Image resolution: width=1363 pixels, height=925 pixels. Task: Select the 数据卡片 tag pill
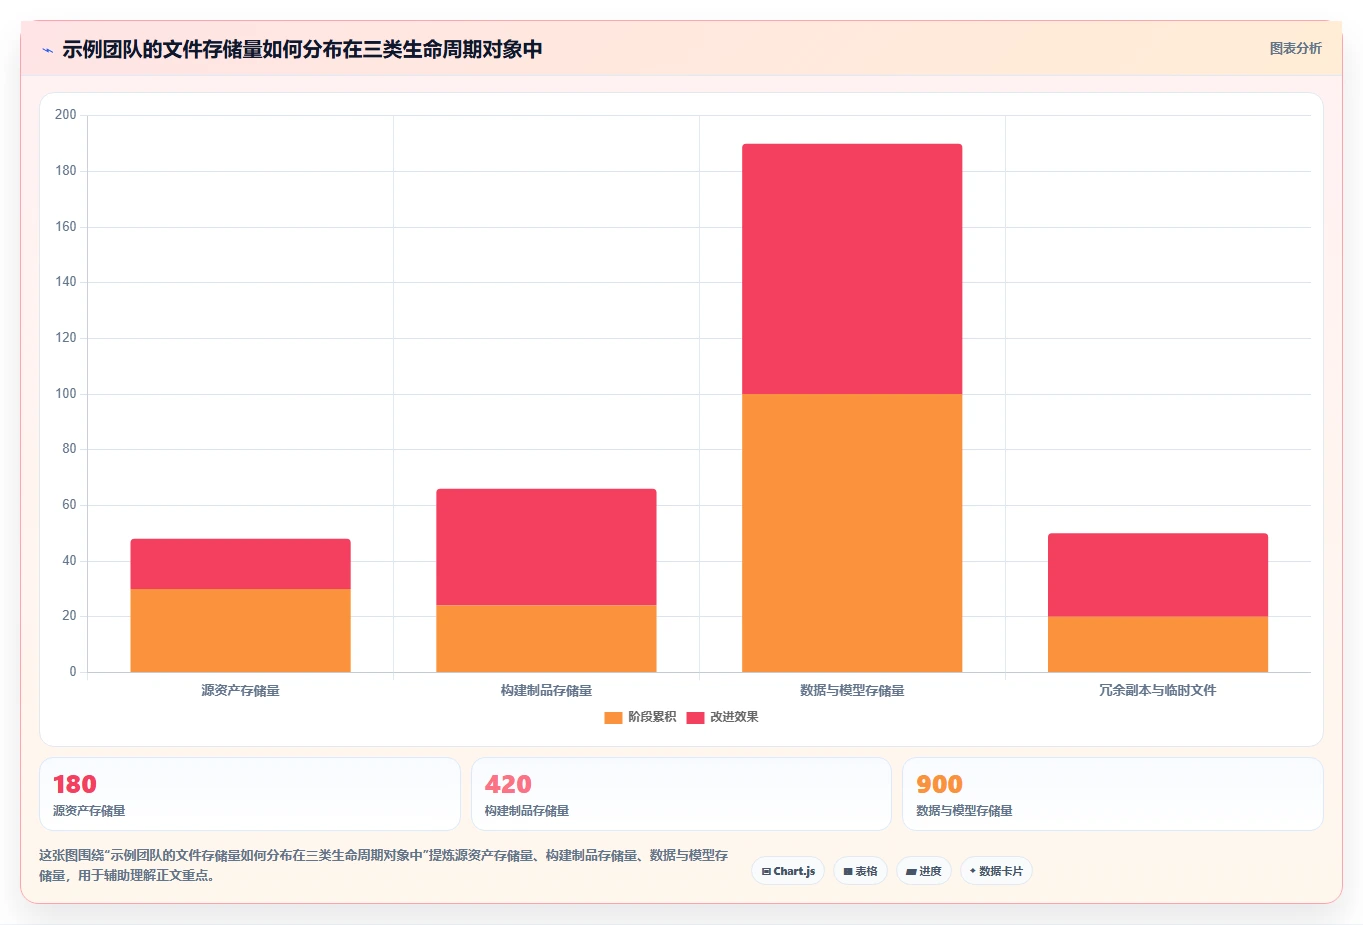click(996, 871)
